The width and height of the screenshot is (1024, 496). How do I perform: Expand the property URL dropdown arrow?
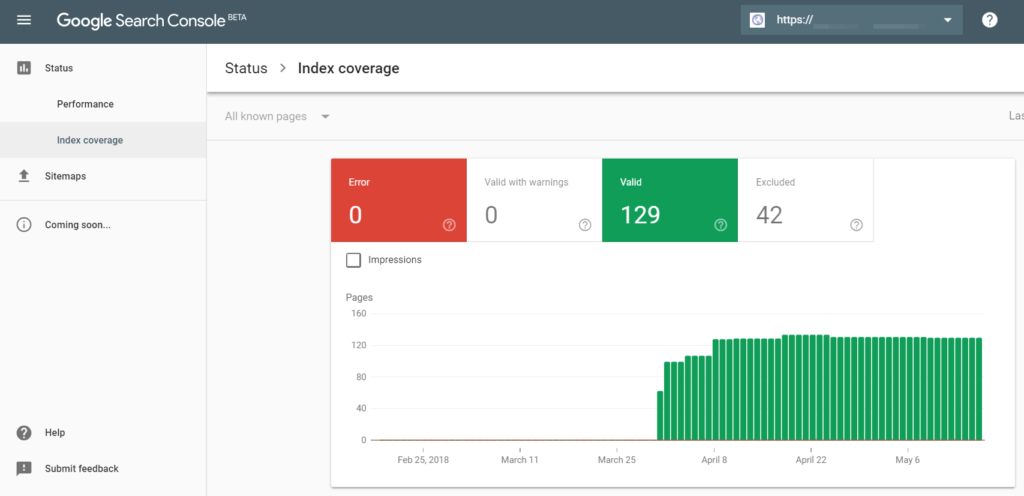click(948, 21)
